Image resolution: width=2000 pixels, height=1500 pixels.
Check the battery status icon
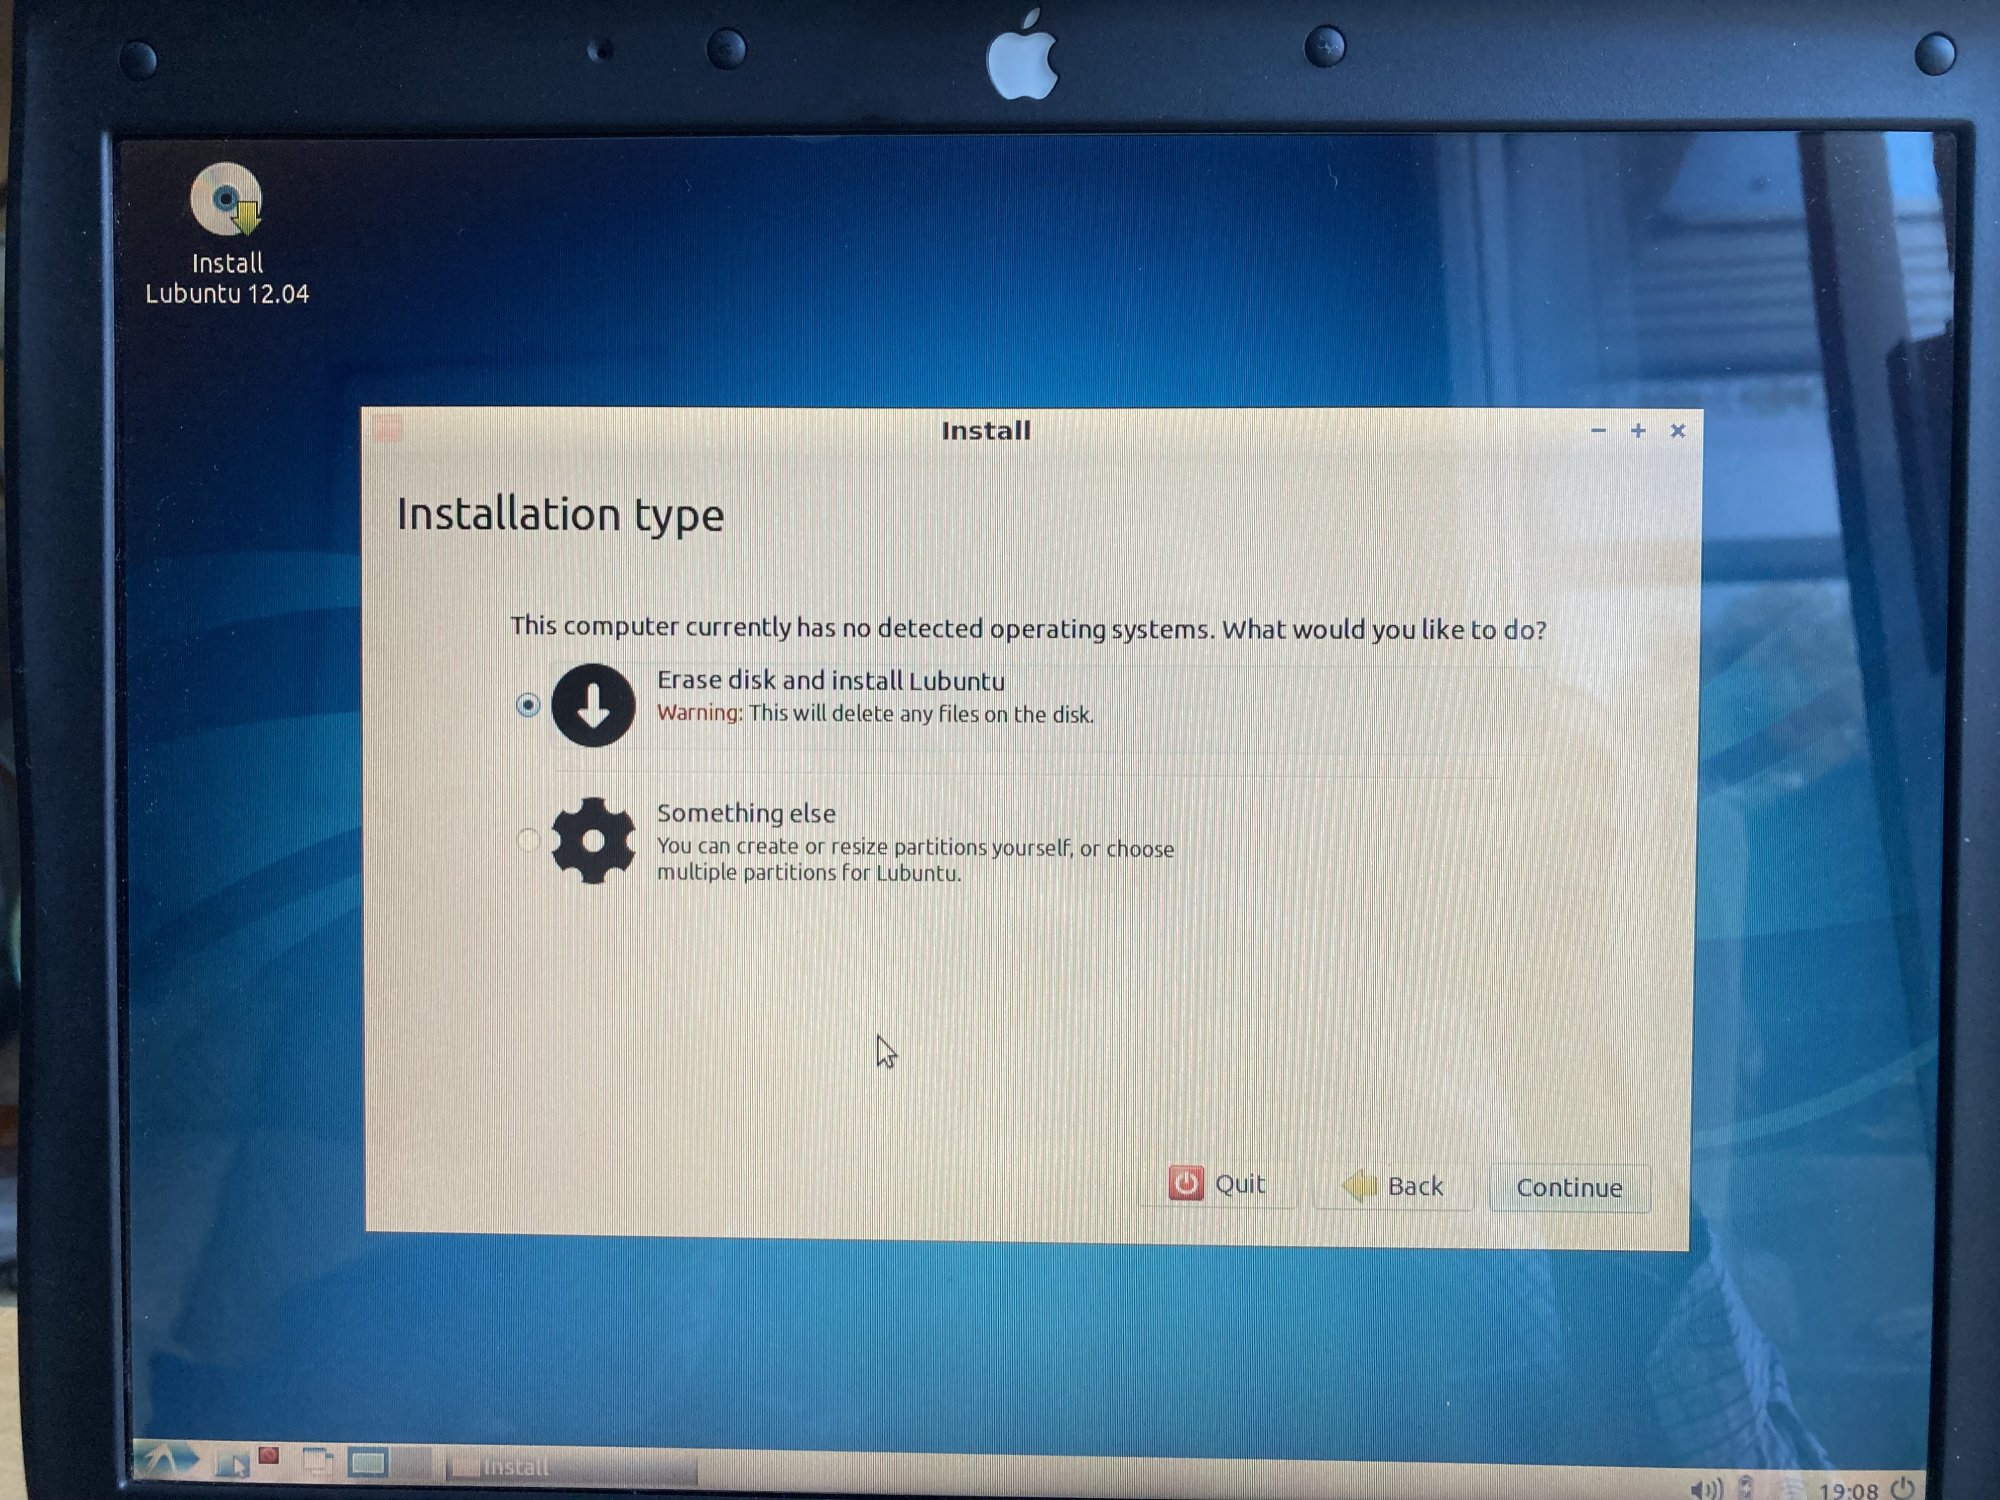pyautogui.click(x=1746, y=1488)
